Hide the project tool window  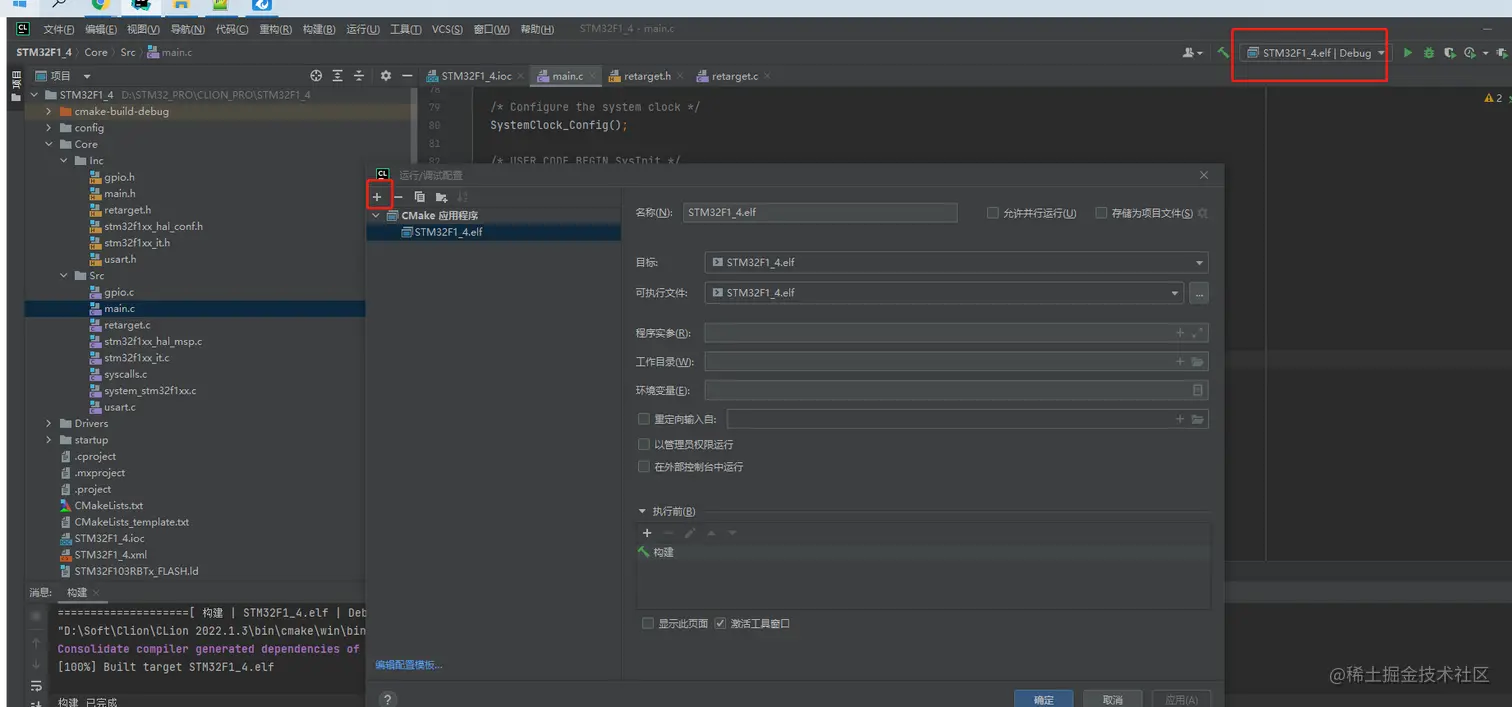click(x=407, y=76)
